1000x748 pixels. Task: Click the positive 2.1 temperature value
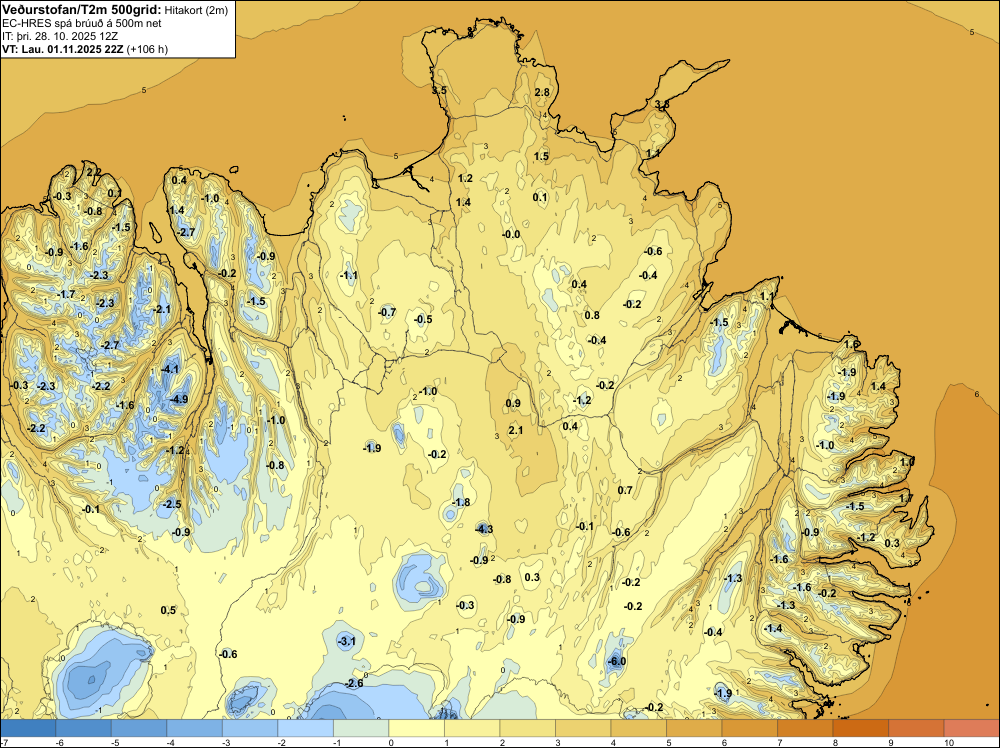[515, 430]
